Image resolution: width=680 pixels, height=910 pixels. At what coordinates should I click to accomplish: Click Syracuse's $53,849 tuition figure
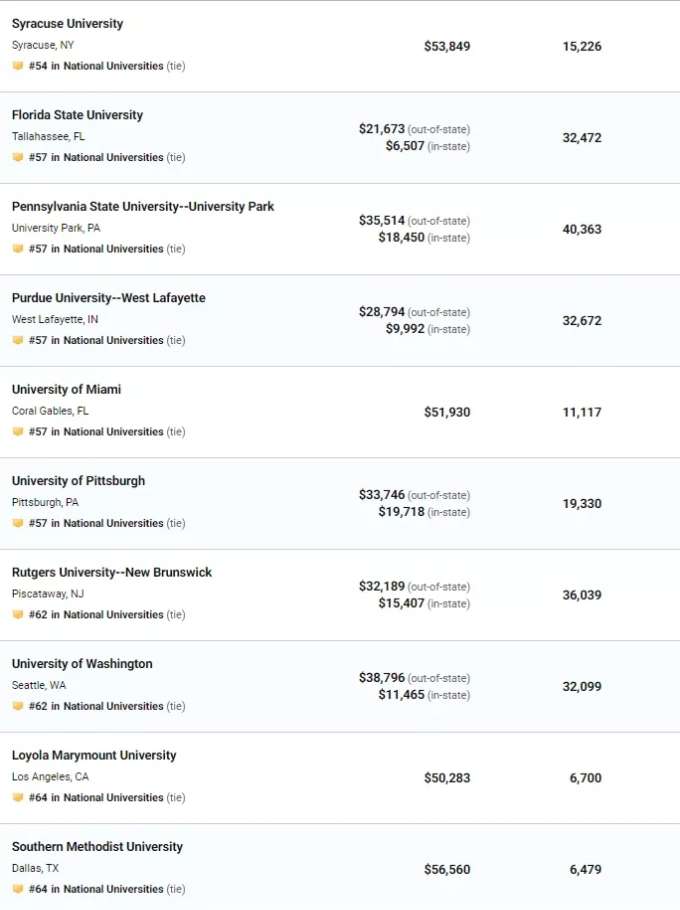(447, 46)
